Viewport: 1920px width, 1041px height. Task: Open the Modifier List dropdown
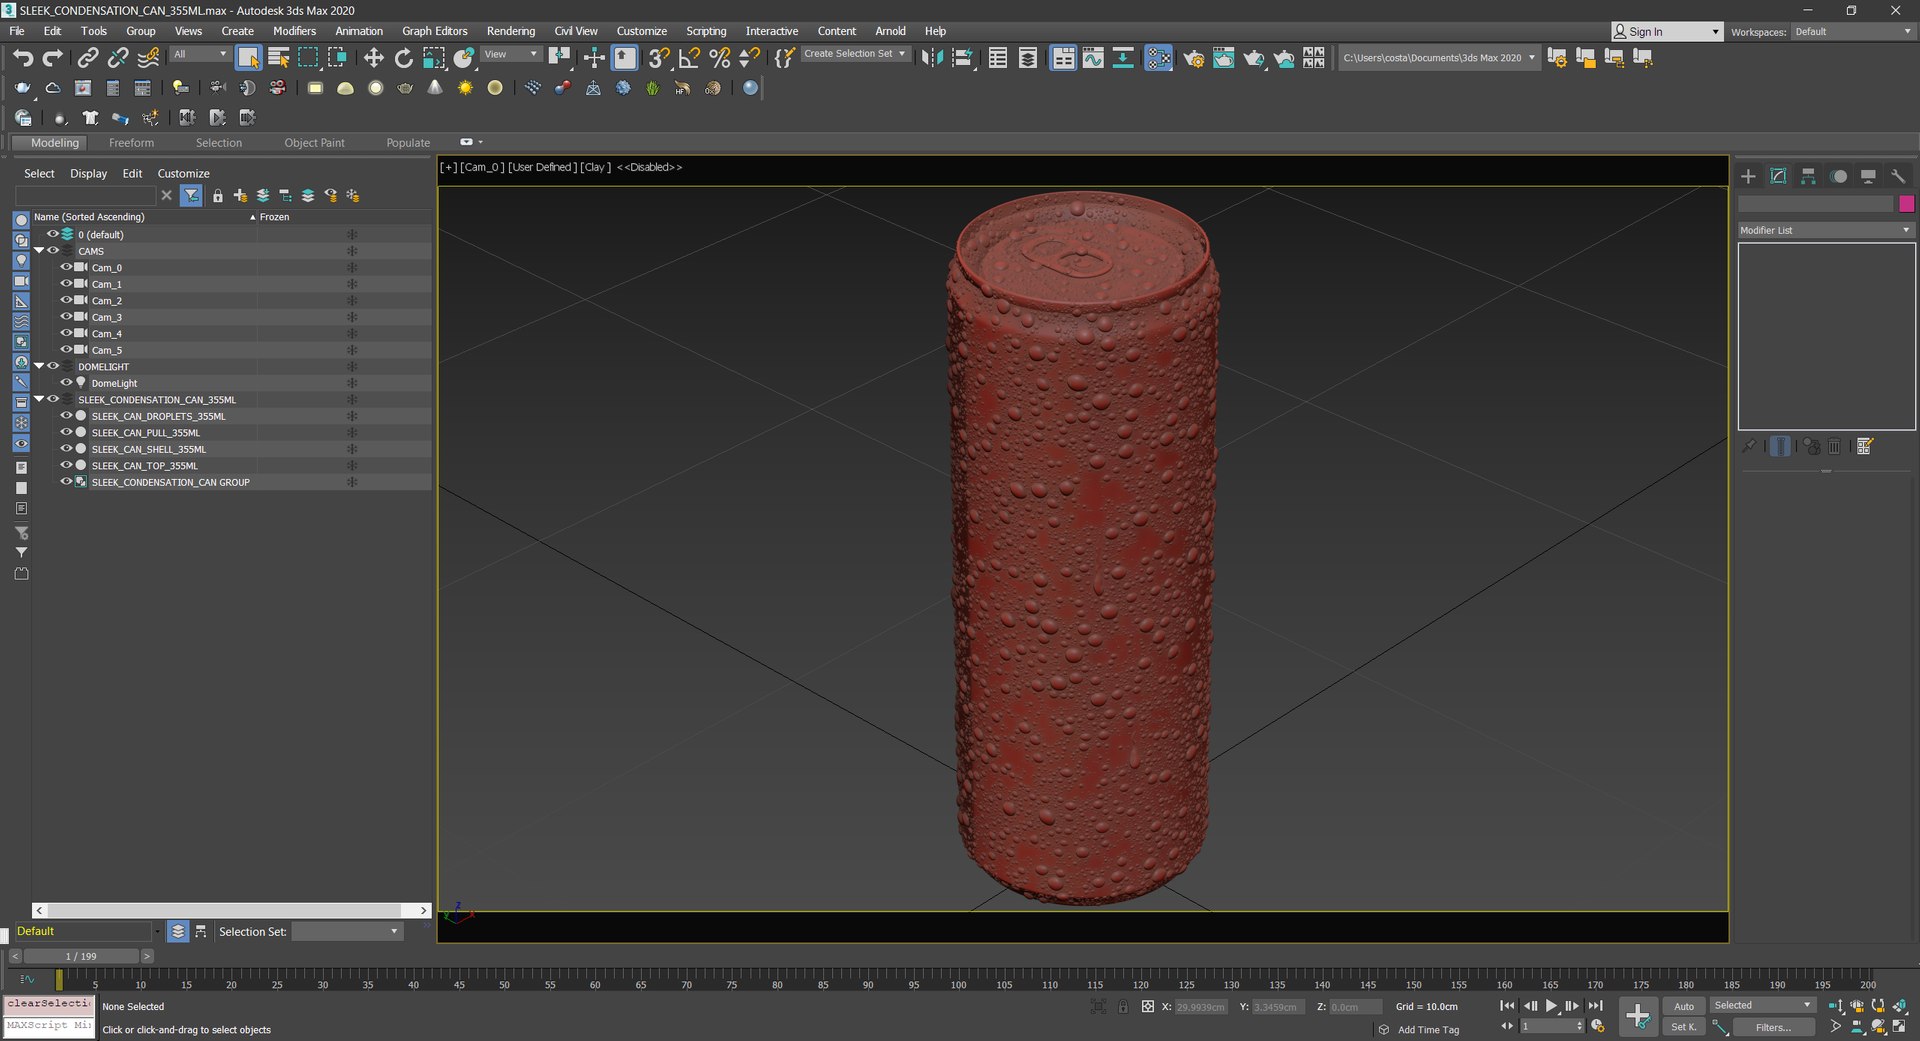click(1826, 230)
